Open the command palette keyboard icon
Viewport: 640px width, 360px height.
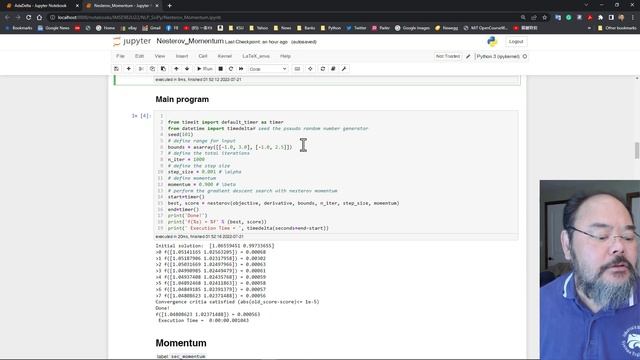click(x=297, y=69)
